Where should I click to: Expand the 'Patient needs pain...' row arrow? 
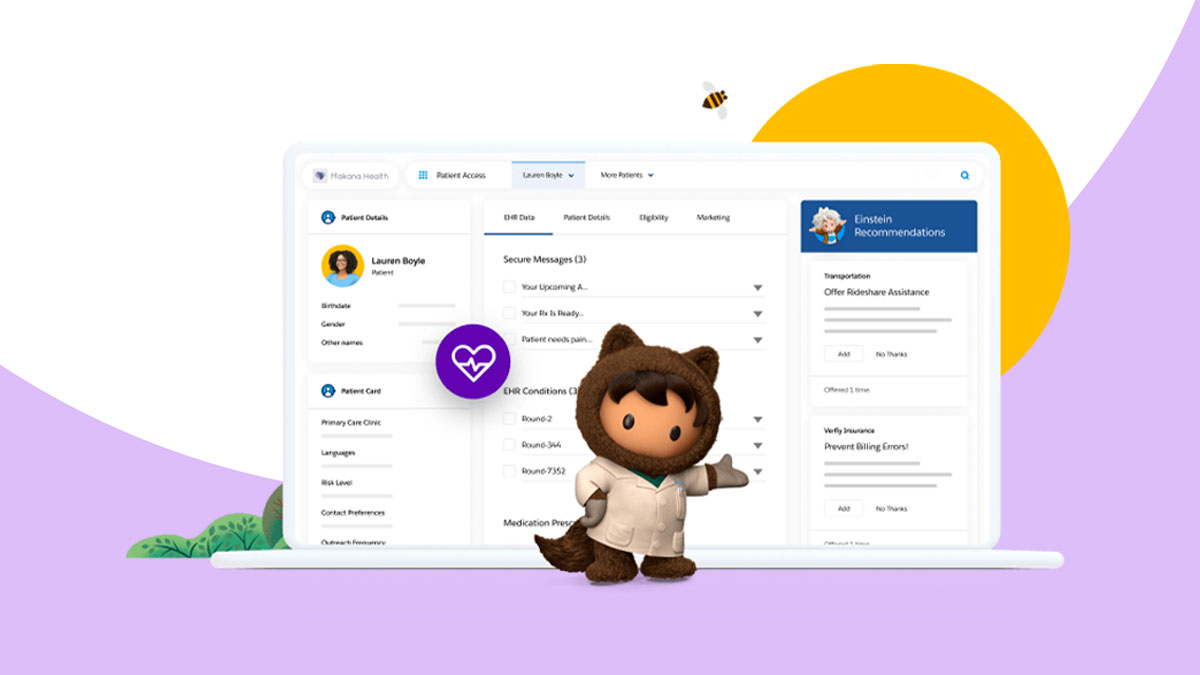(758, 340)
